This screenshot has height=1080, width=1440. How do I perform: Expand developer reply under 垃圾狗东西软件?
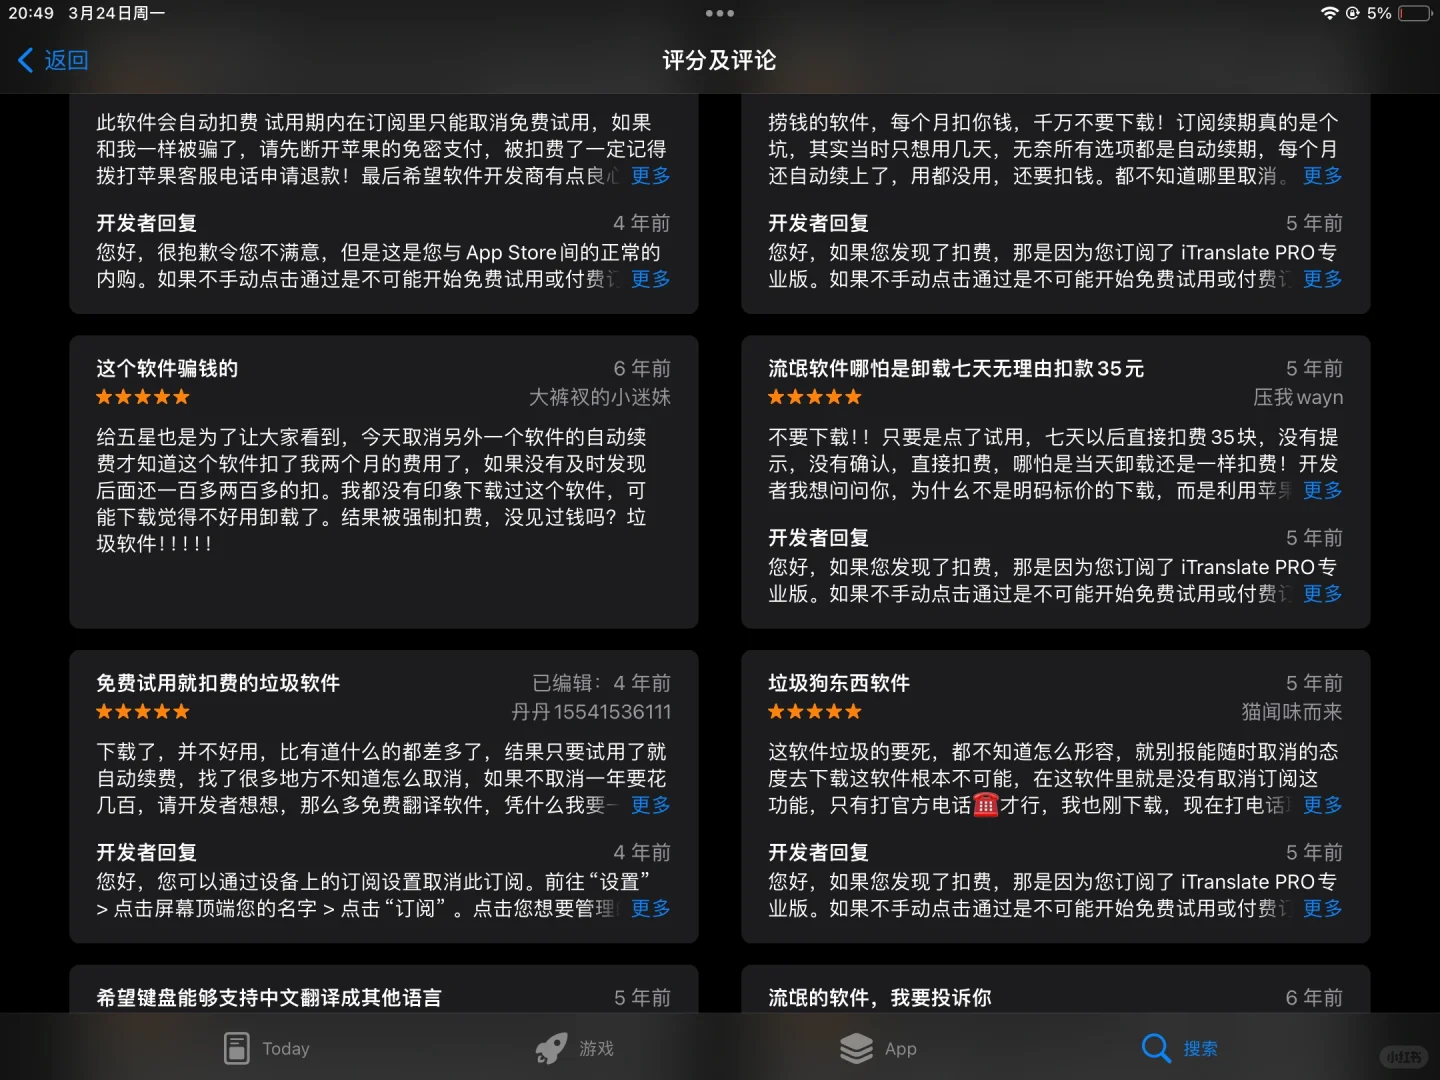click(1321, 908)
